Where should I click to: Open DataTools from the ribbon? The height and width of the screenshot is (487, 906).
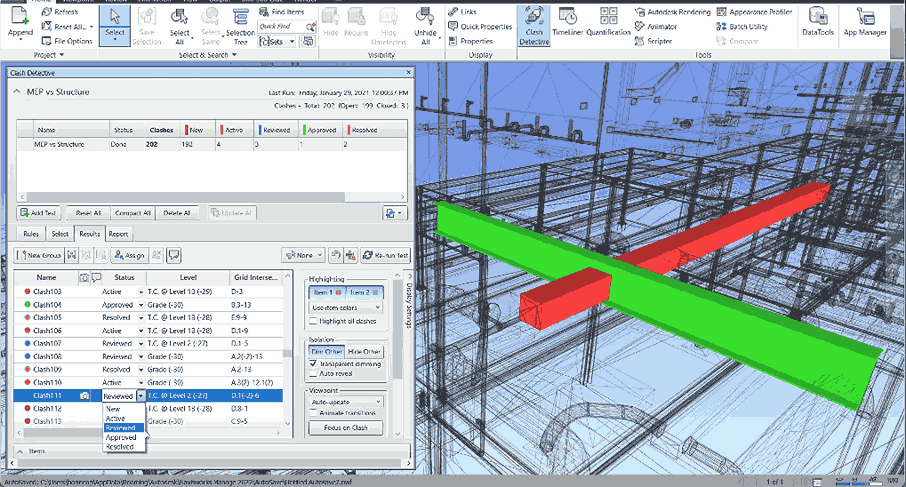[x=817, y=22]
